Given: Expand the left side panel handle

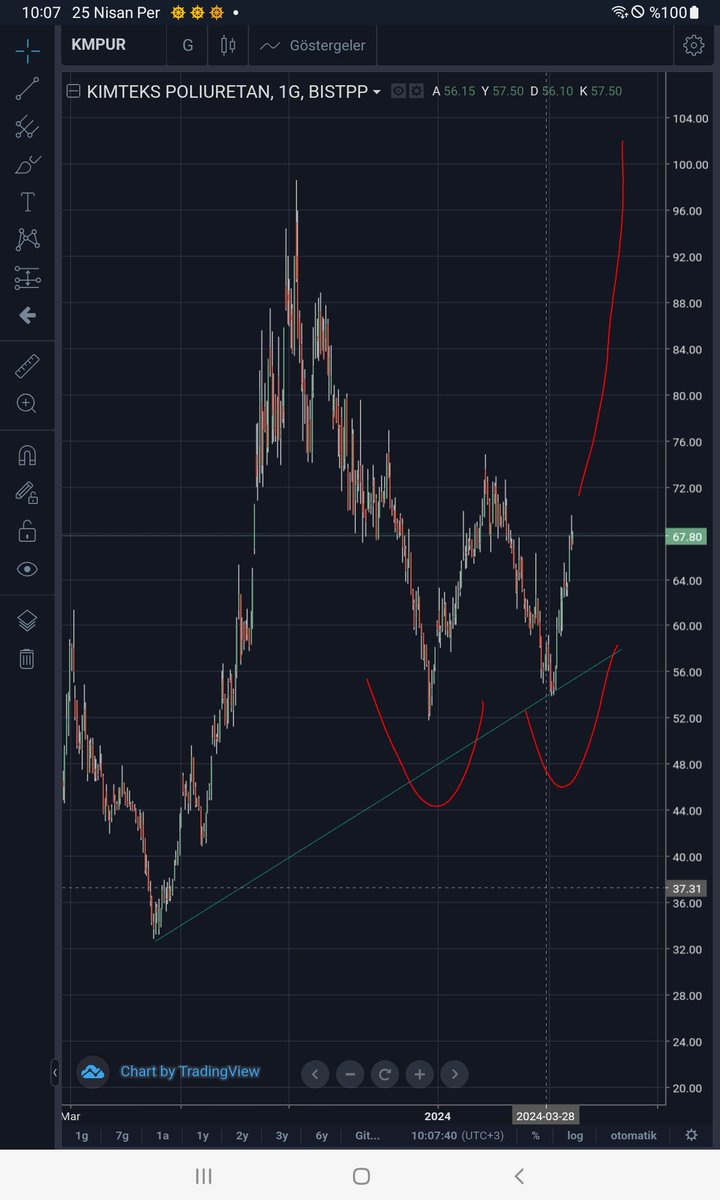Looking at the screenshot, I should pyautogui.click(x=55, y=1073).
